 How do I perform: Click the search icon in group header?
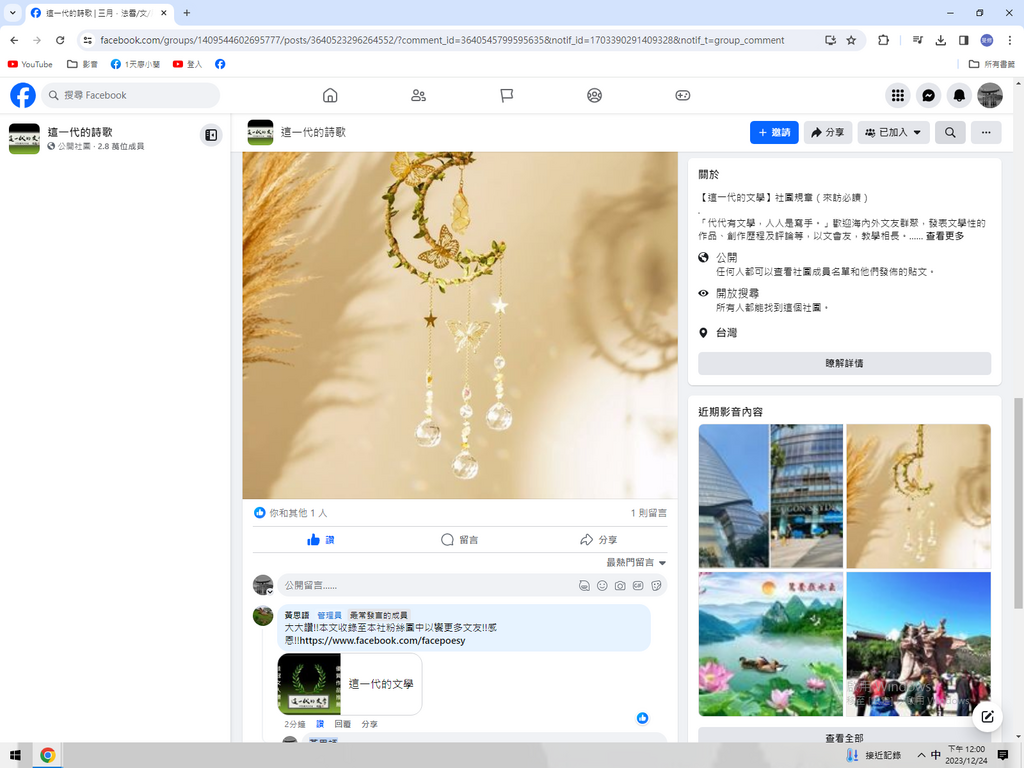(950, 132)
